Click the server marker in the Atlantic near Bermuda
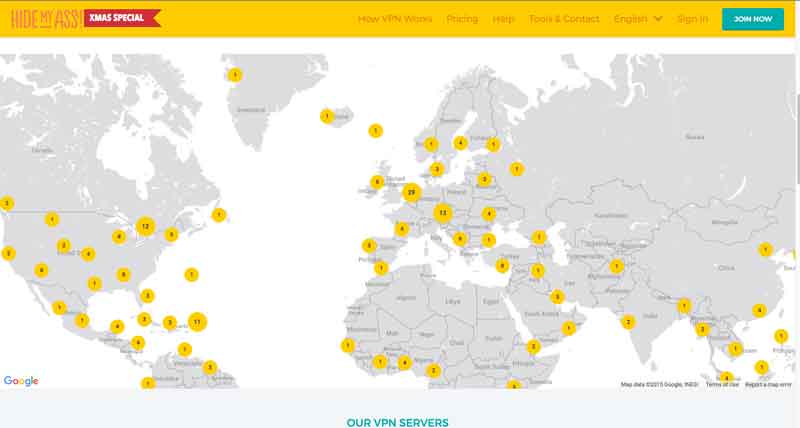 tap(191, 274)
